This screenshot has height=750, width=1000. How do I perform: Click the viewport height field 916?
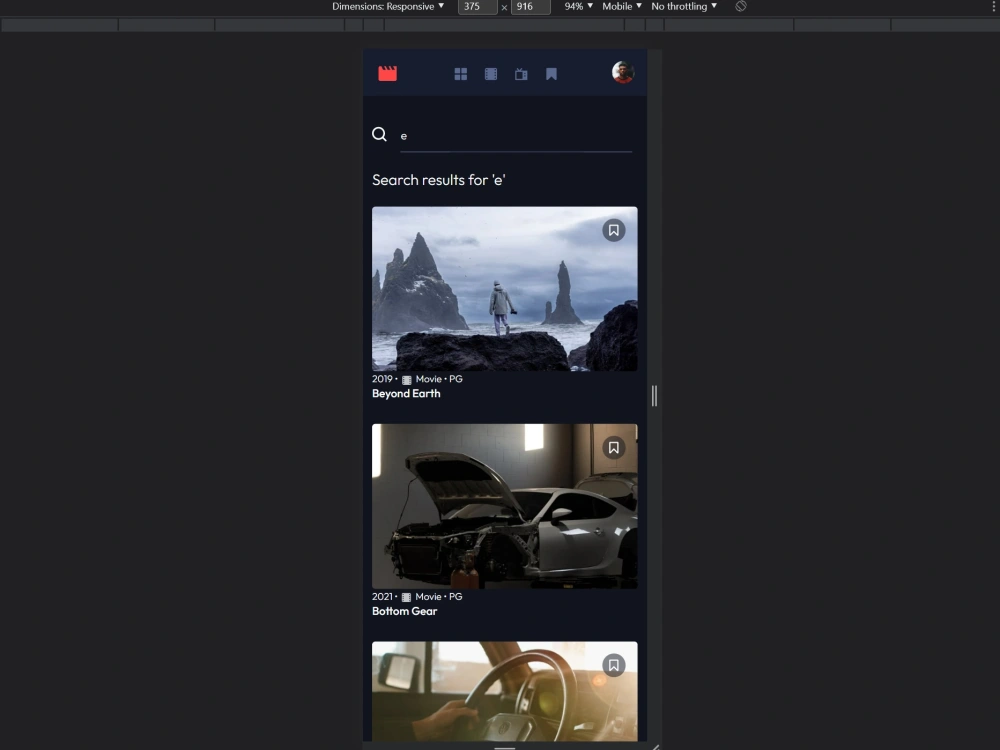pyautogui.click(x=530, y=6)
